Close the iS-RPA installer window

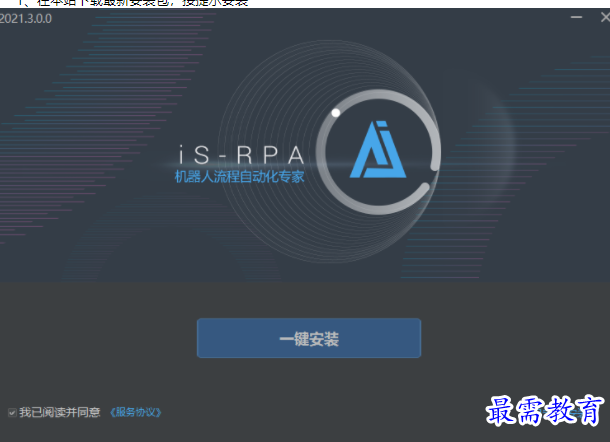605,17
